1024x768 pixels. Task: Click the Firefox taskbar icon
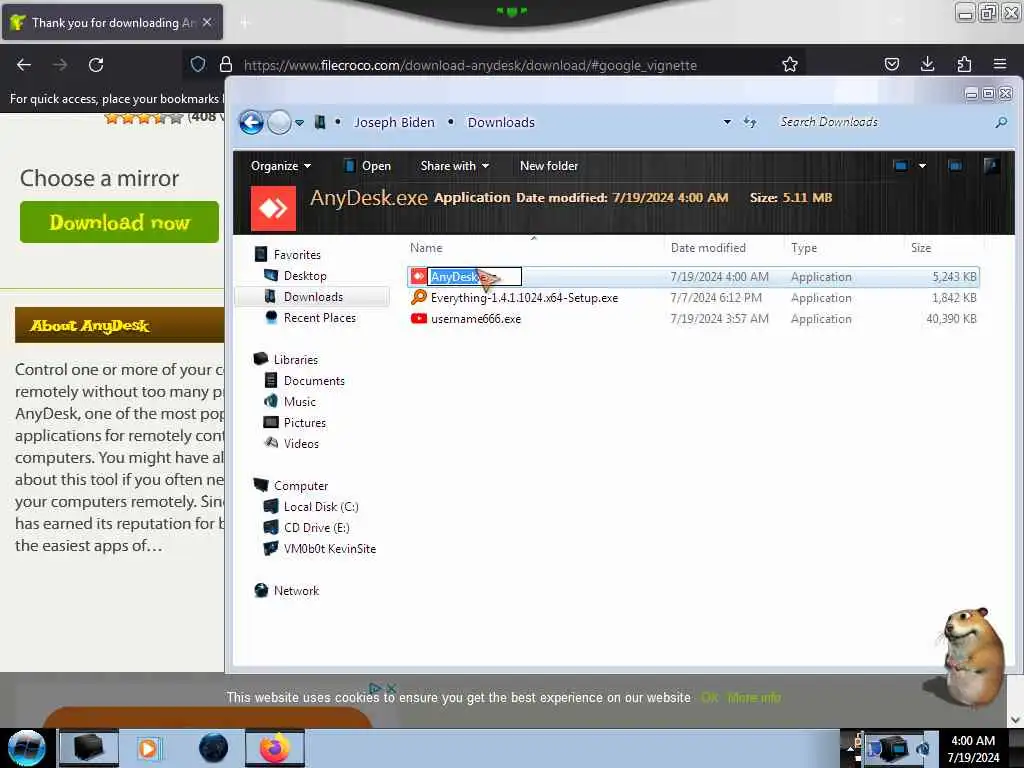(275, 748)
